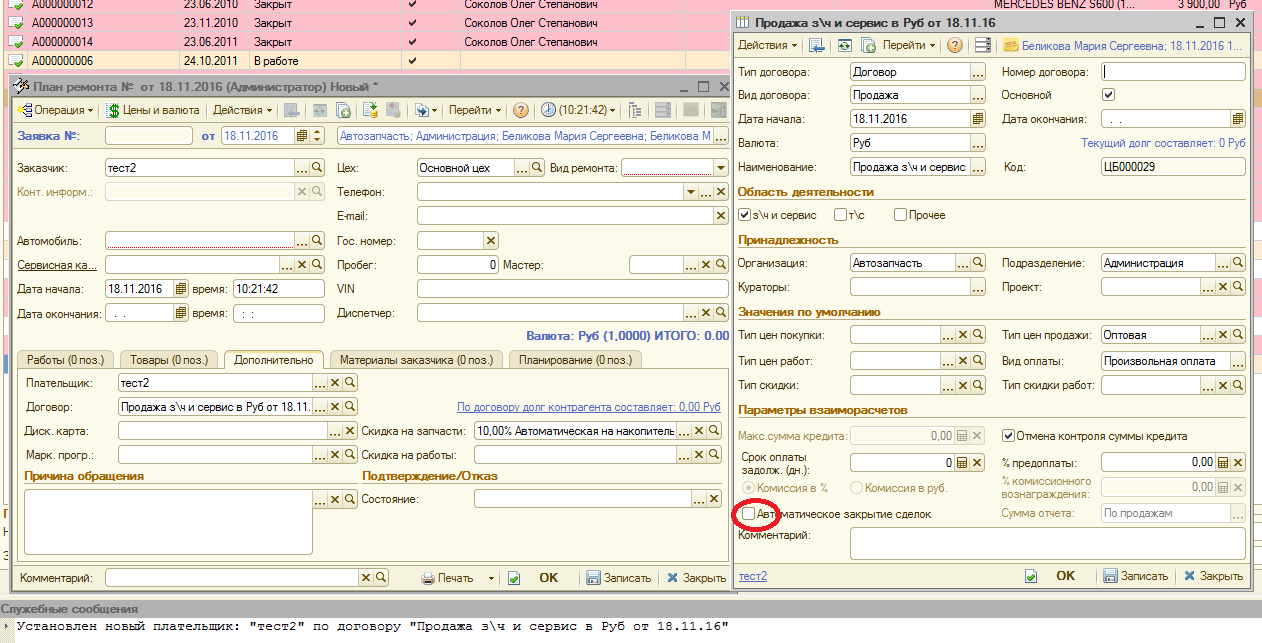
Task: Click the magnifier next to the Заказчик field
Action: [318, 168]
